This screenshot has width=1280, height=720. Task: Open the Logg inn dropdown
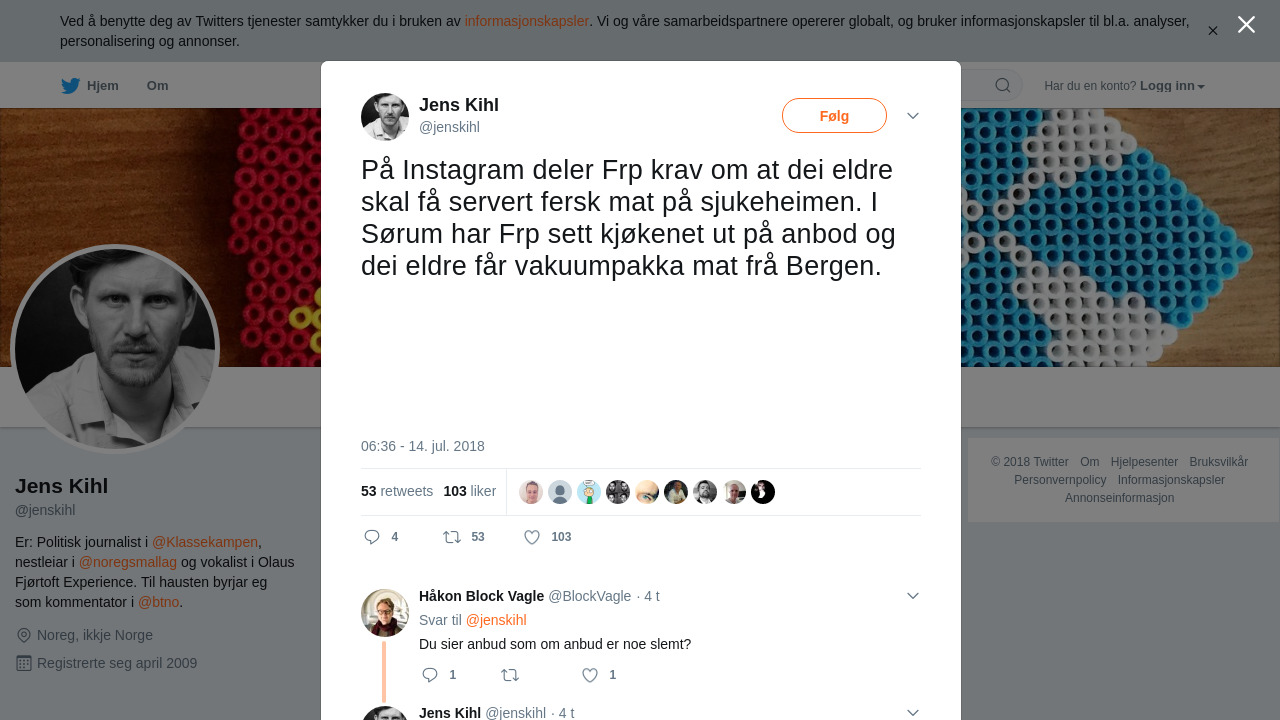[x=1172, y=86]
